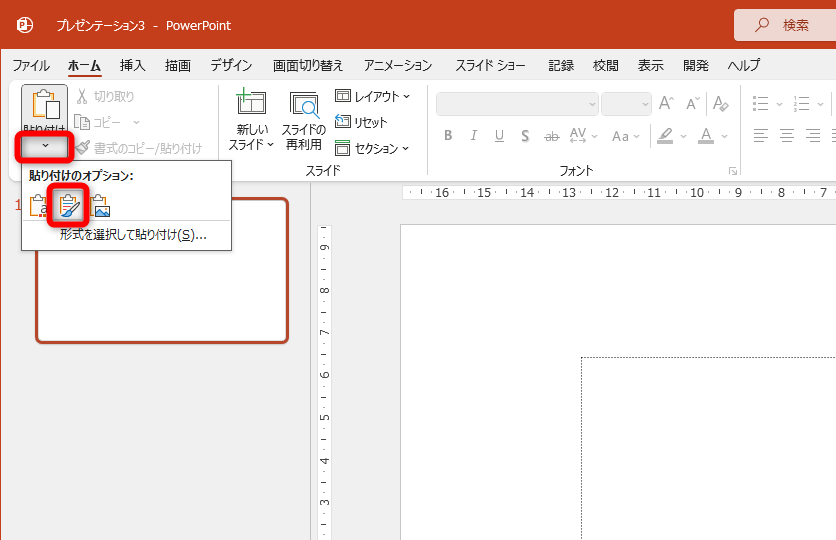Center align text
The width and height of the screenshot is (836, 540).
click(x=787, y=136)
